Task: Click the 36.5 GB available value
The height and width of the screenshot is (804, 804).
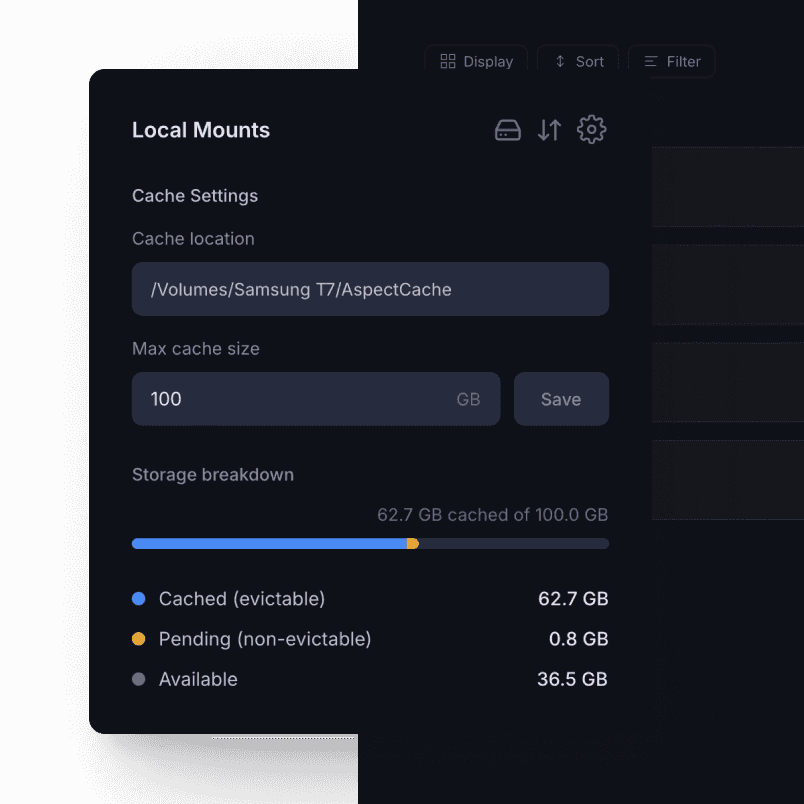Action: (x=572, y=679)
